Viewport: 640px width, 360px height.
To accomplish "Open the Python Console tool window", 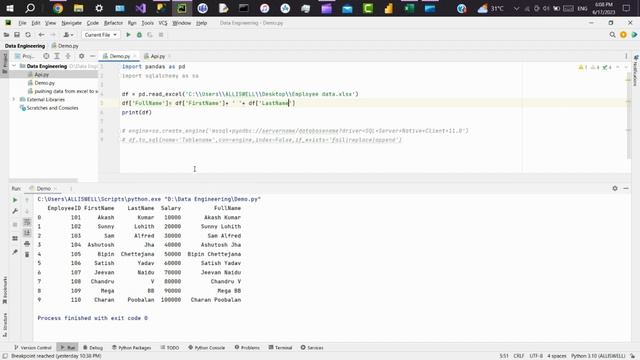I will [x=207, y=348].
